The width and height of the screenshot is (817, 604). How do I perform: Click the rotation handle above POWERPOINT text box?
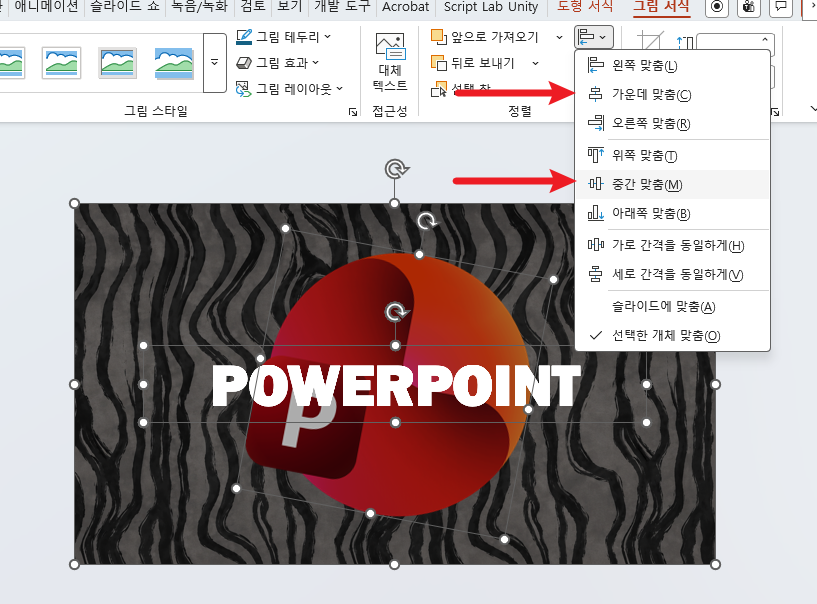click(x=396, y=312)
